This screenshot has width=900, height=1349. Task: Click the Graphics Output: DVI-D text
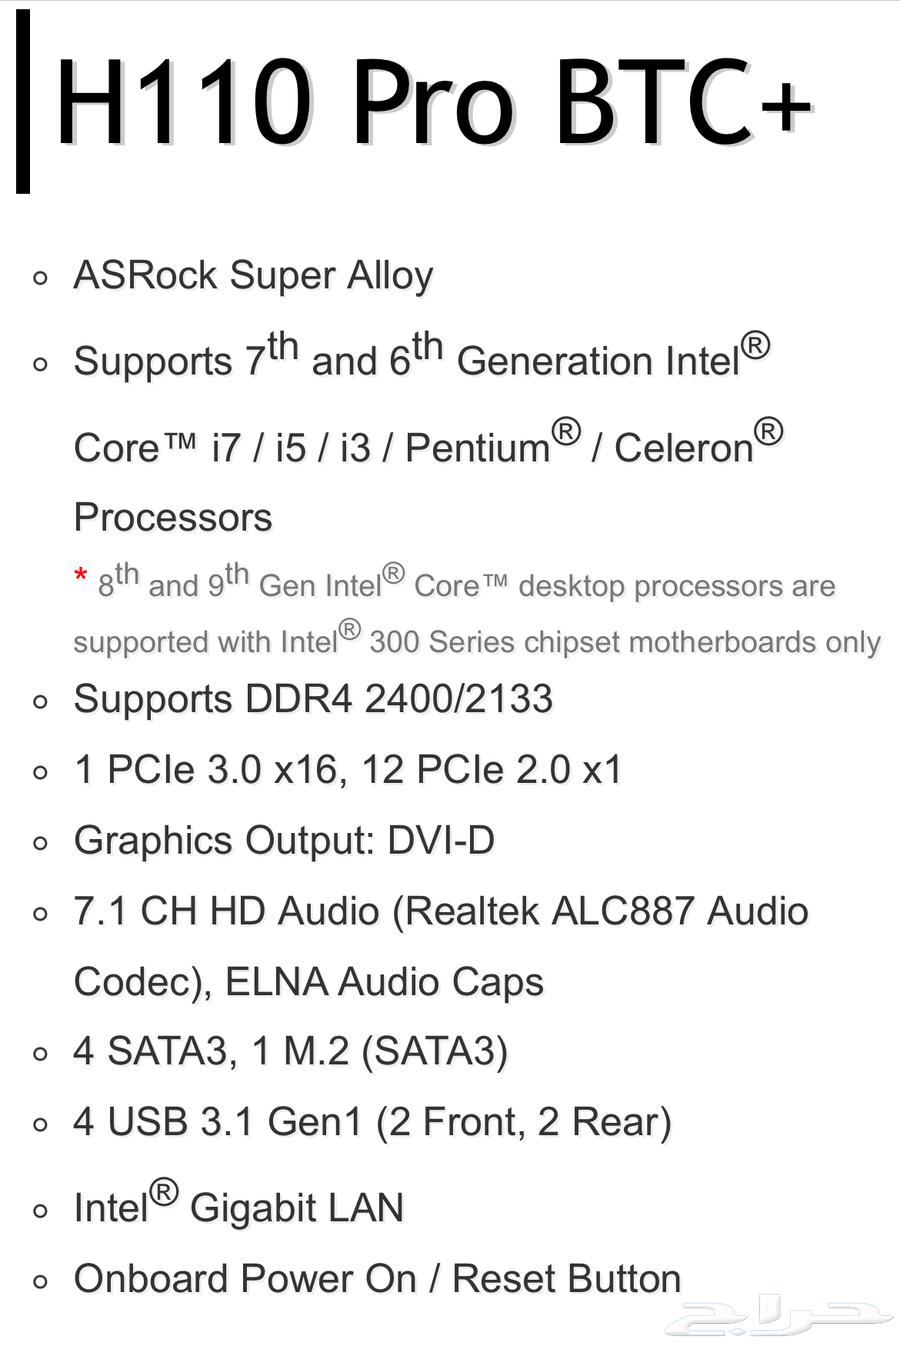(284, 841)
